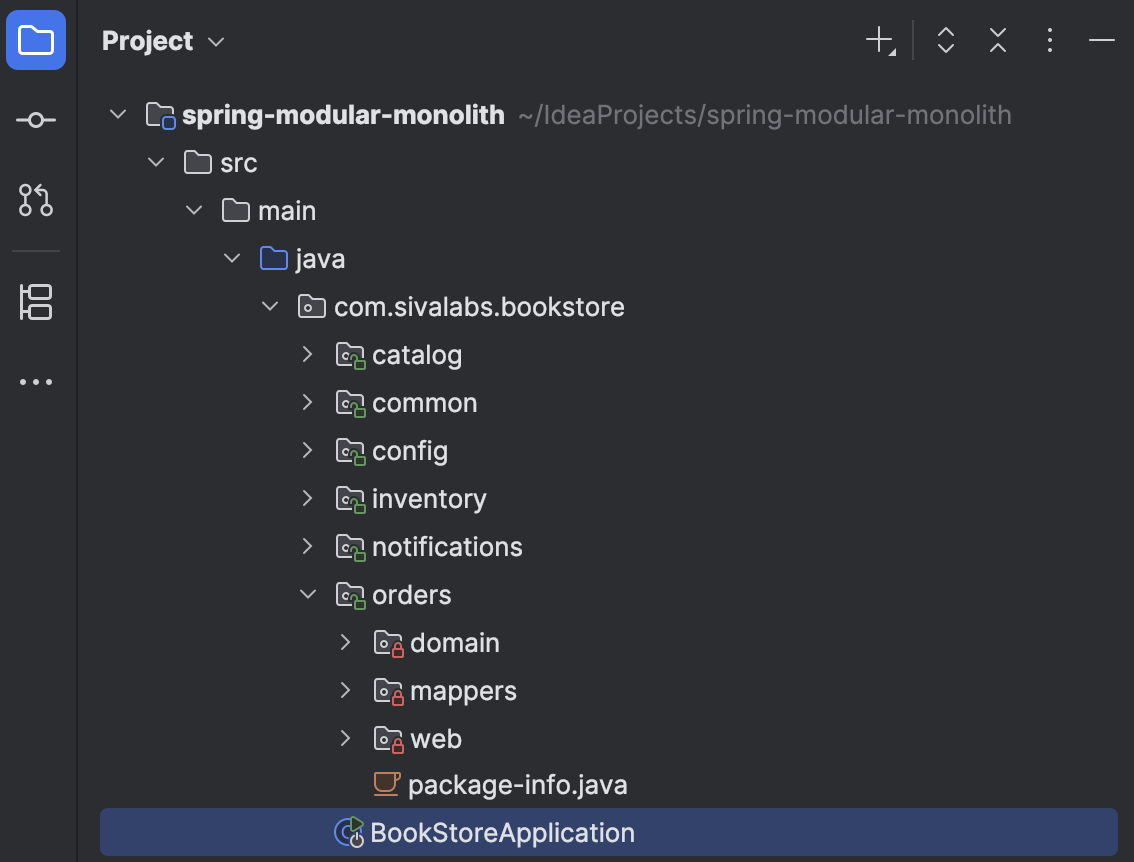This screenshot has height=862, width=1134.
Task: Hide the Project tool window
Action: tap(1101, 40)
